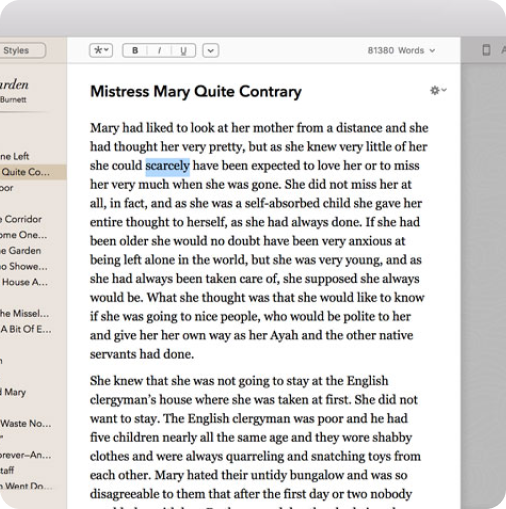Open the 'Went Do...' chapter in sidebar
506x509 pixels.
26,486
